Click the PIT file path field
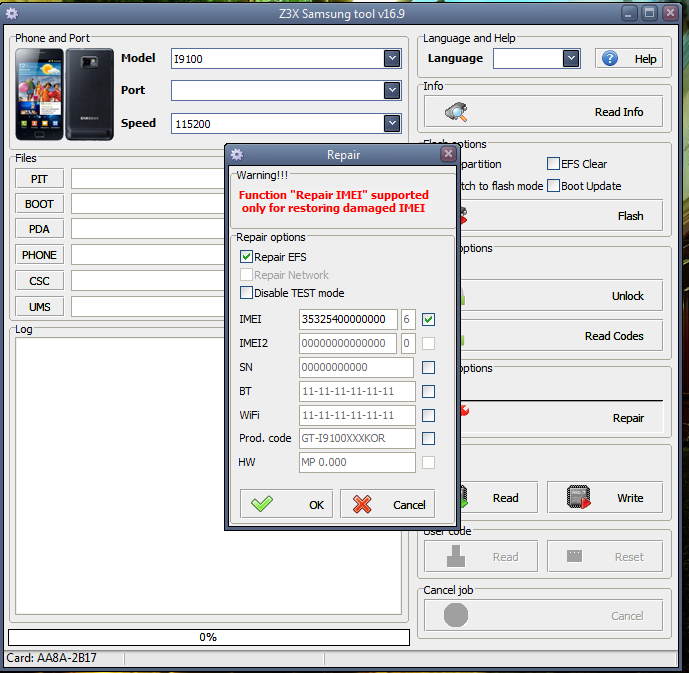This screenshot has height=673, width=689. click(x=148, y=179)
